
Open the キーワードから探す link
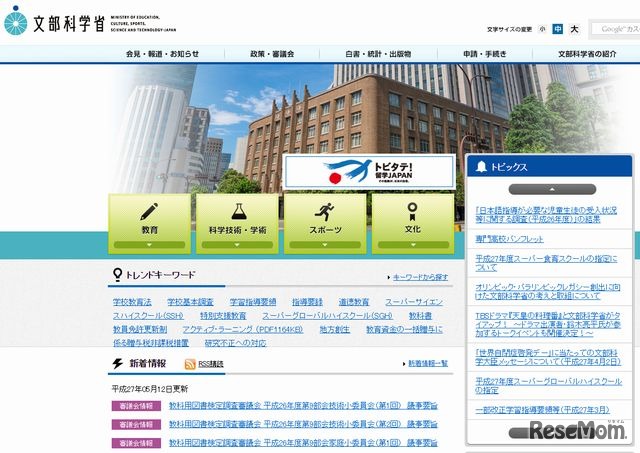(x=420, y=278)
